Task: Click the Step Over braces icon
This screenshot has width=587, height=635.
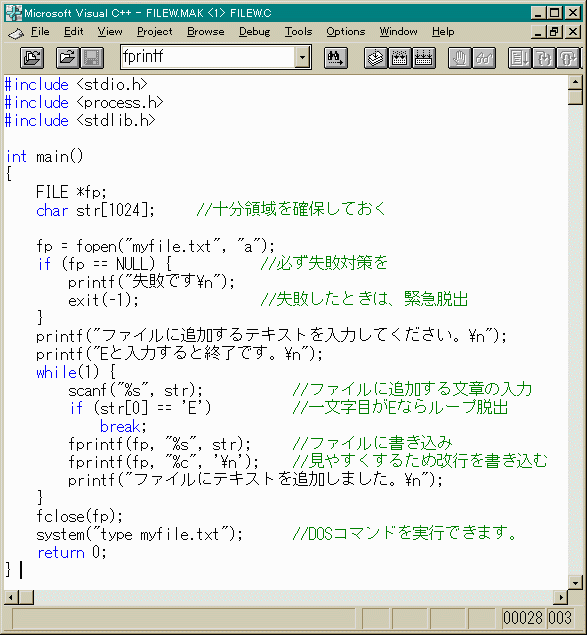Action: coord(568,58)
